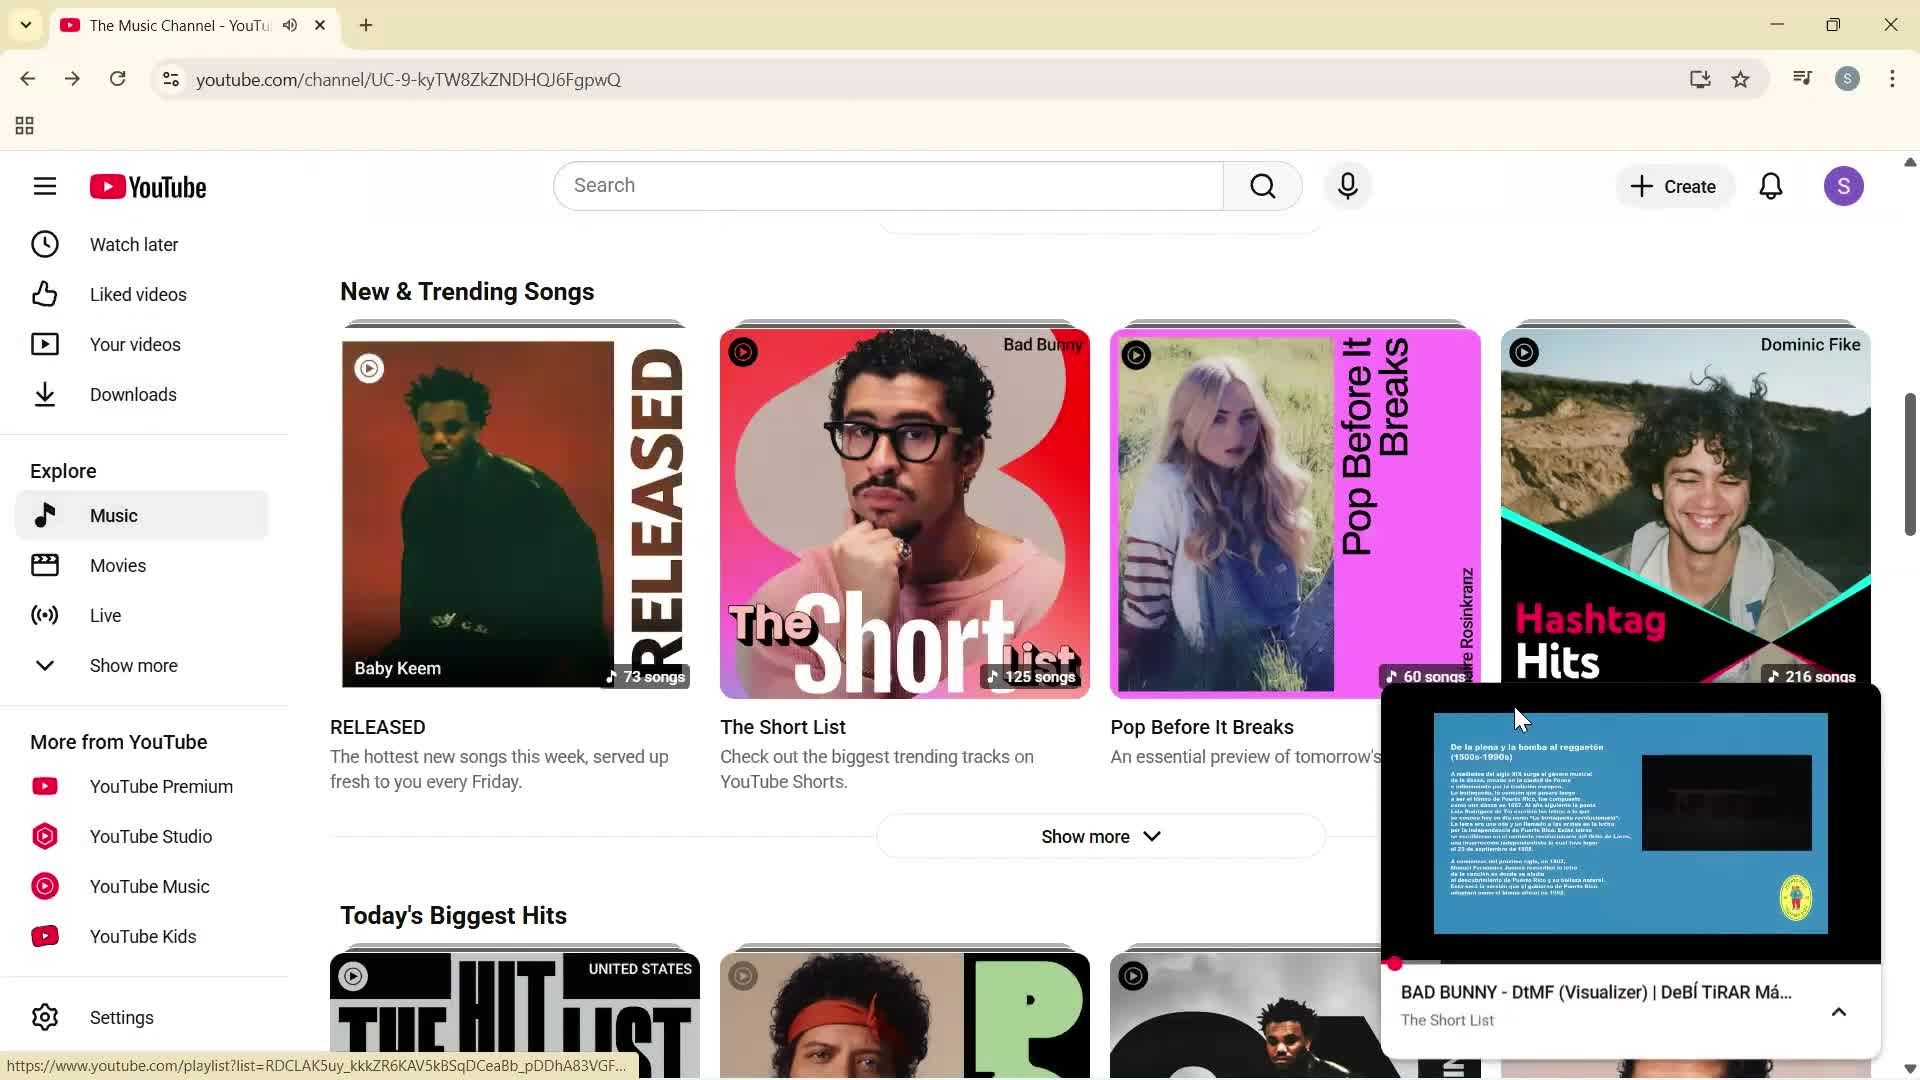
Task: Open Settings from the sidebar menu
Action: pos(121,1017)
